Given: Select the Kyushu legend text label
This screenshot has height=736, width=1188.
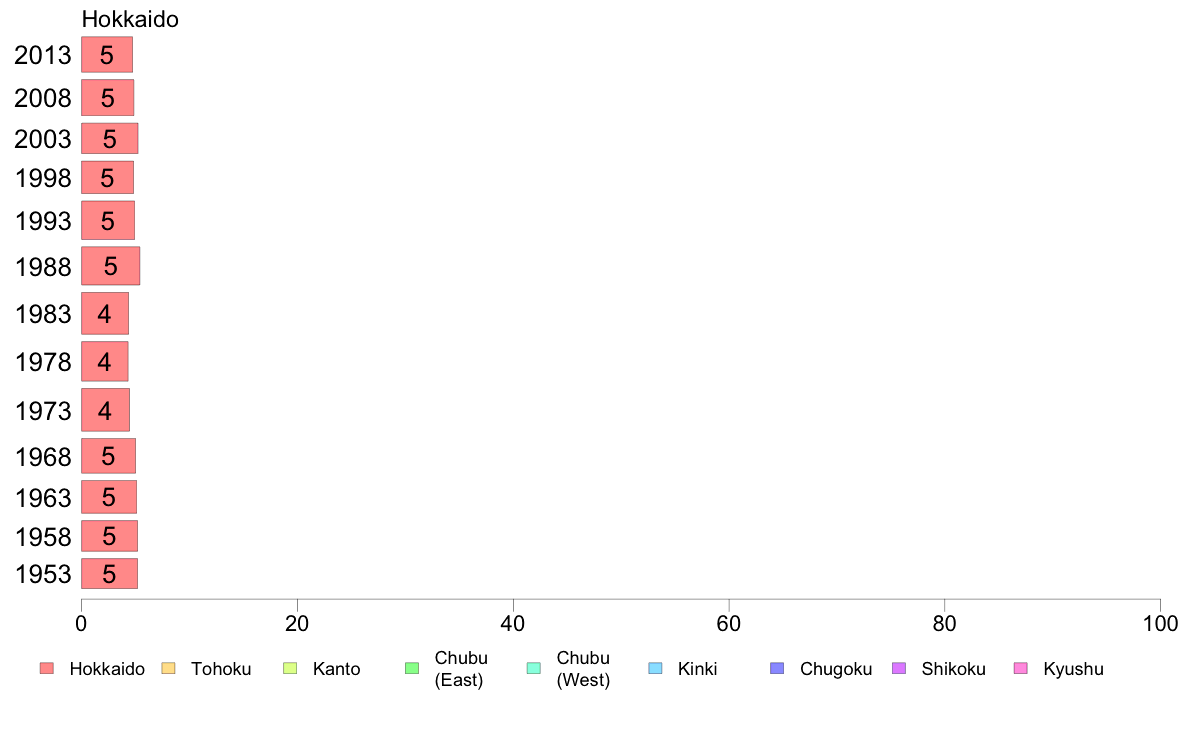Looking at the screenshot, I should coord(1073,669).
